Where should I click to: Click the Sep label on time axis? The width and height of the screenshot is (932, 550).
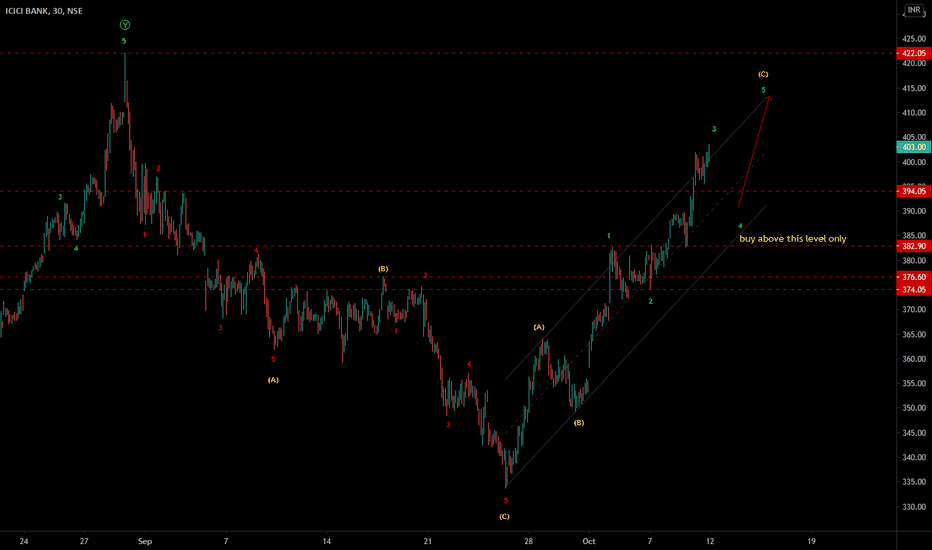click(x=145, y=541)
